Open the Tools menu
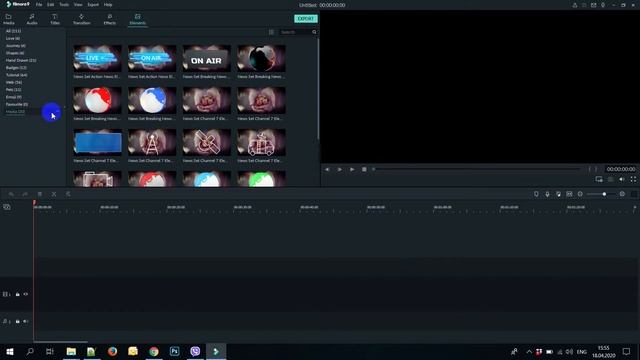Viewport: 640px width, 360px height. click(x=64, y=5)
